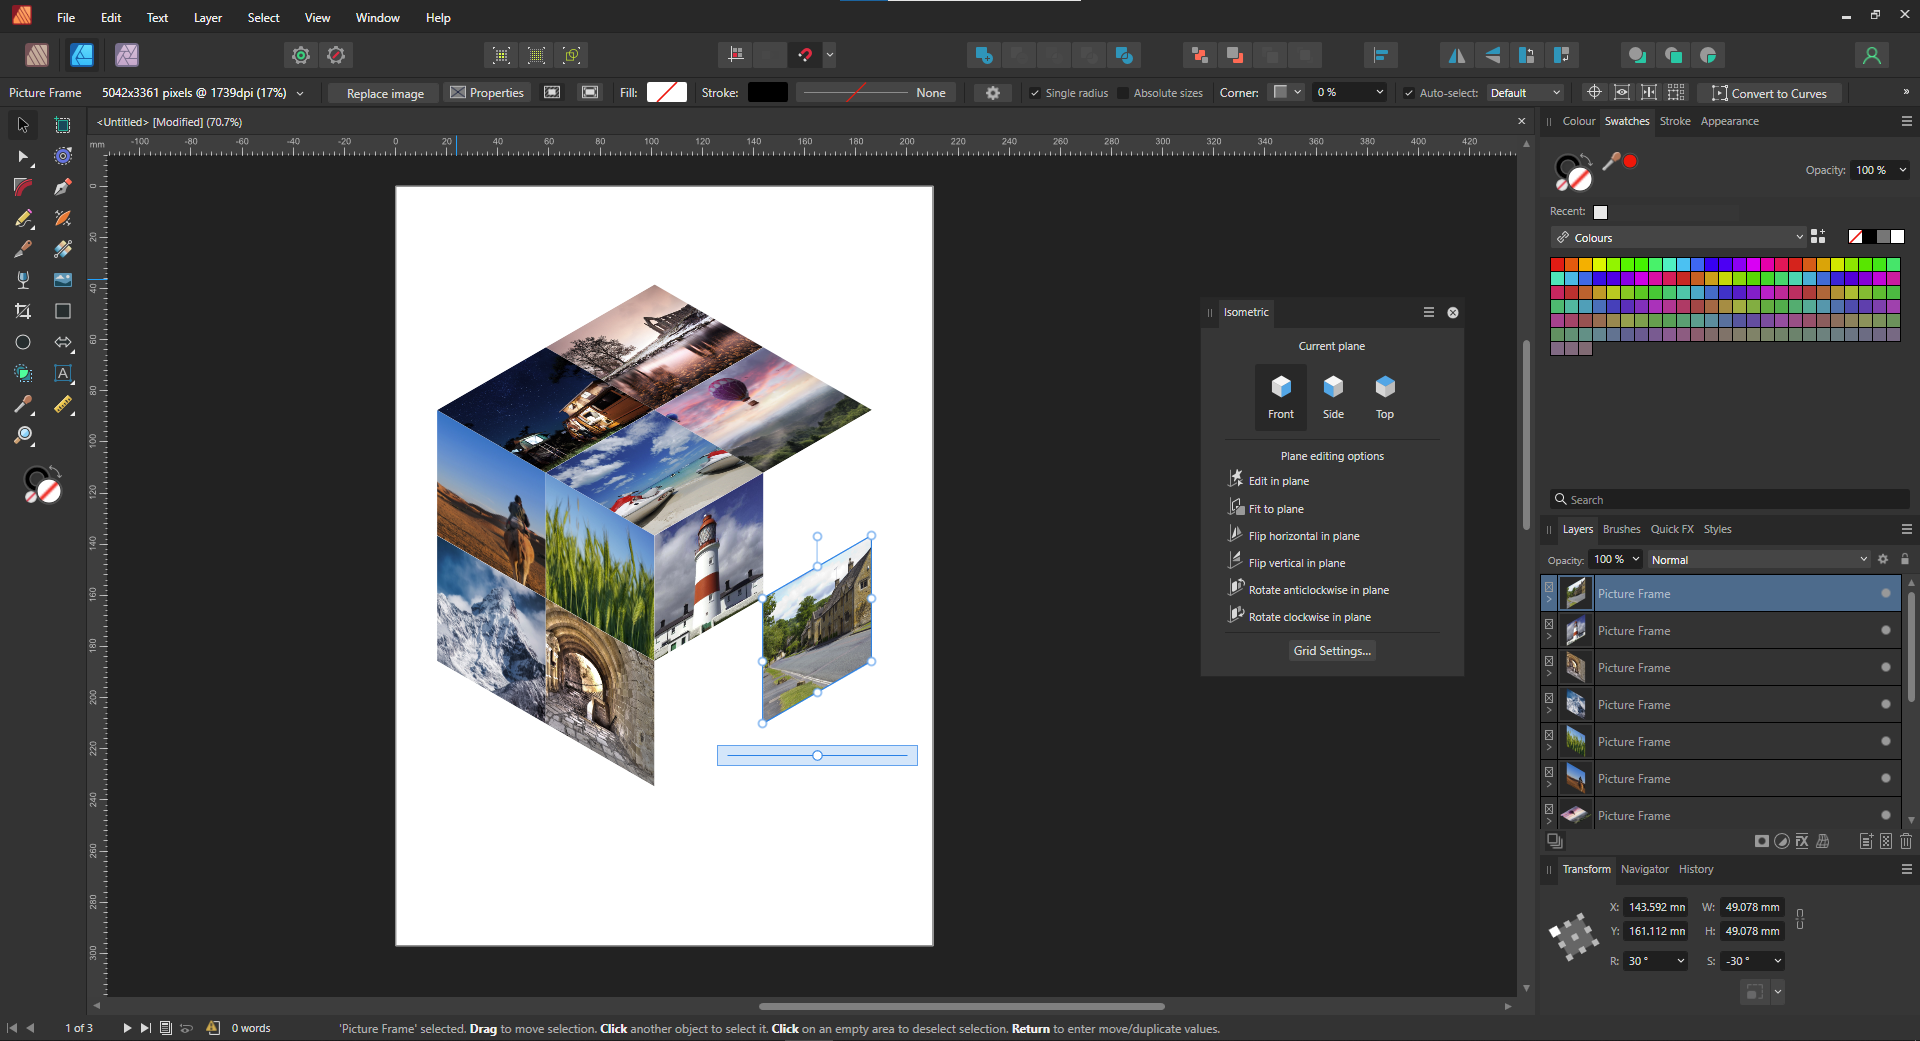
Task: Click the boolean Add operation icon
Action: tap(983, 55)
